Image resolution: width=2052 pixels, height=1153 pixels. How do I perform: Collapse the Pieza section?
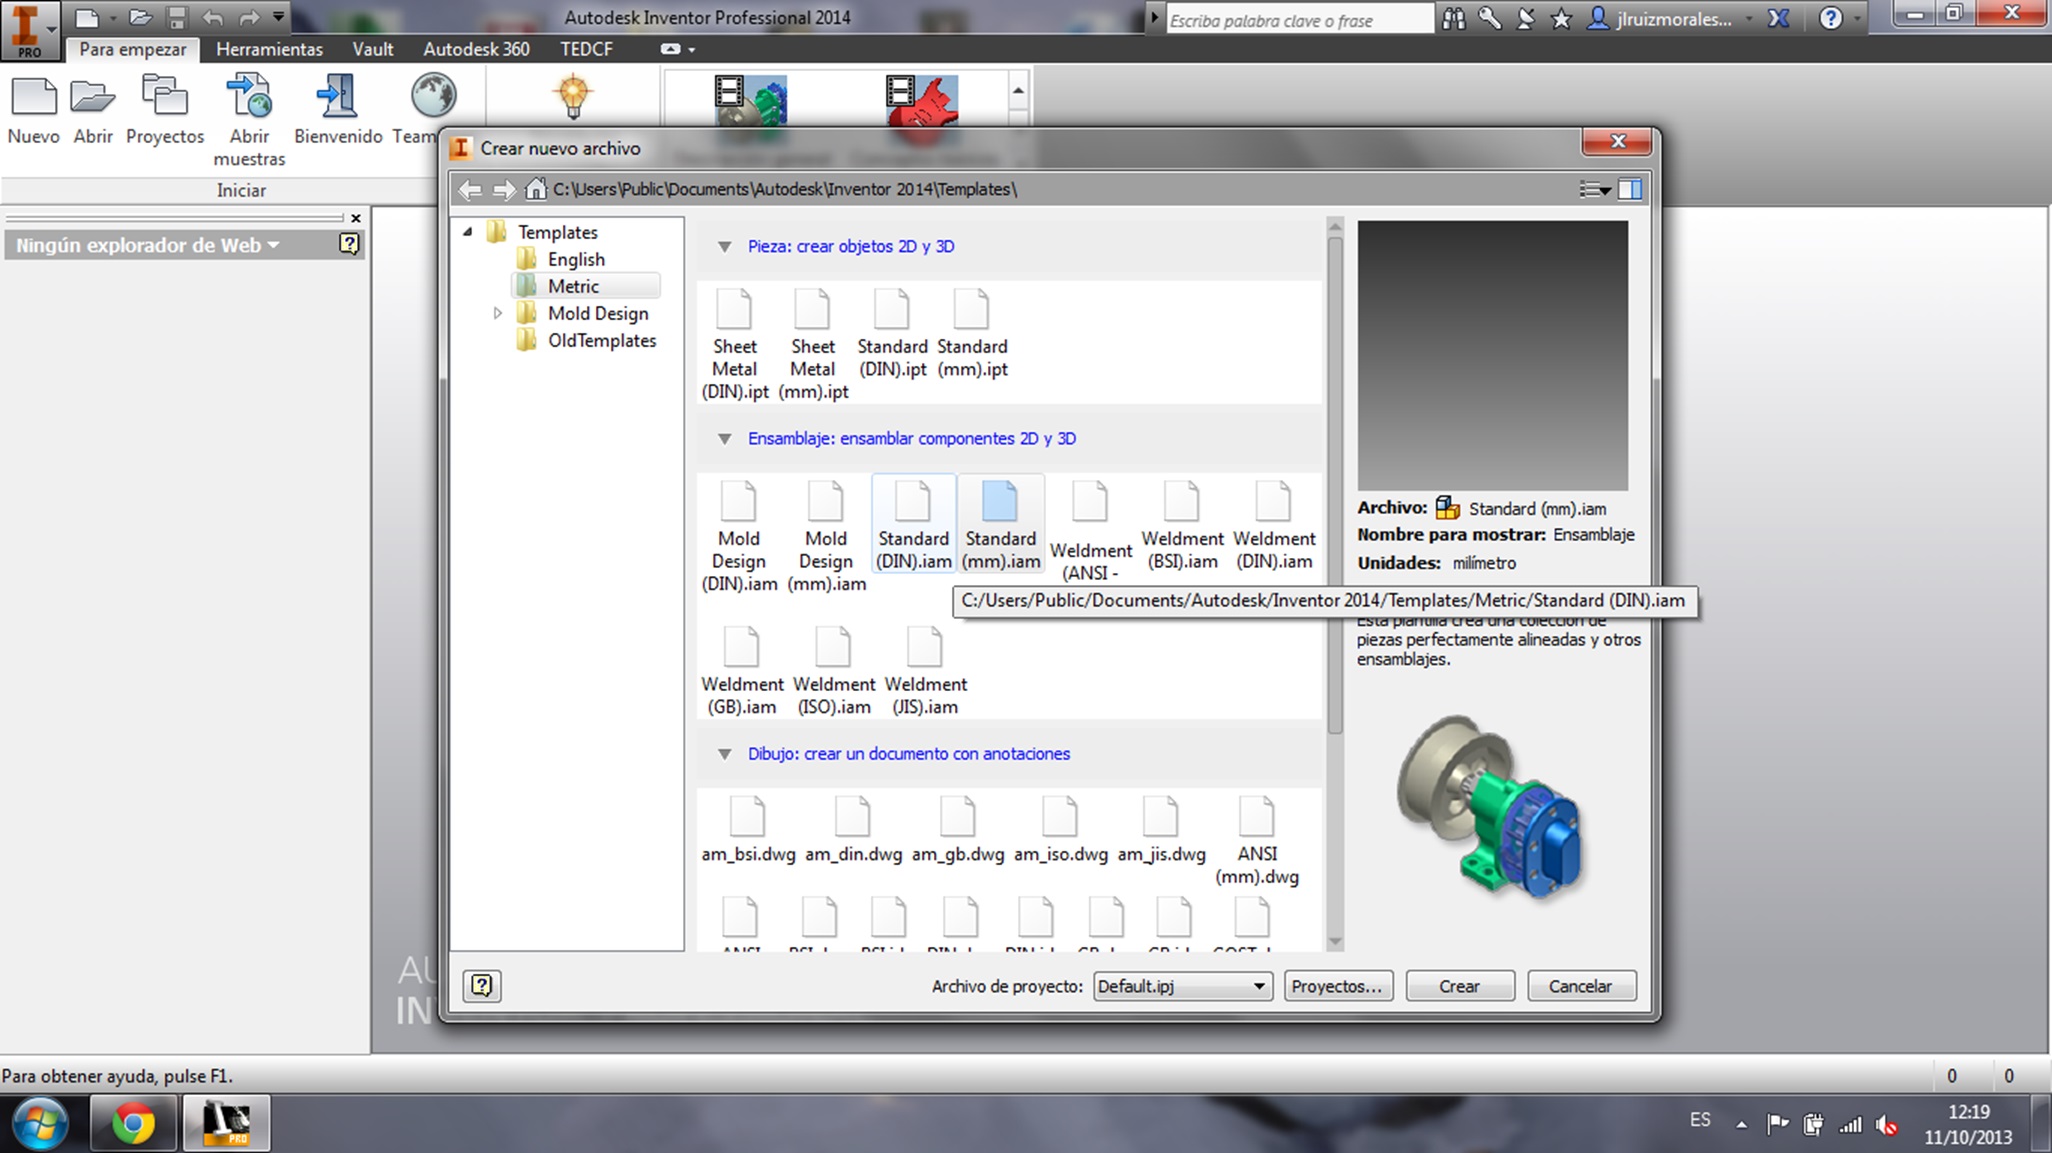pyautogui.click(x=725, y=247)
